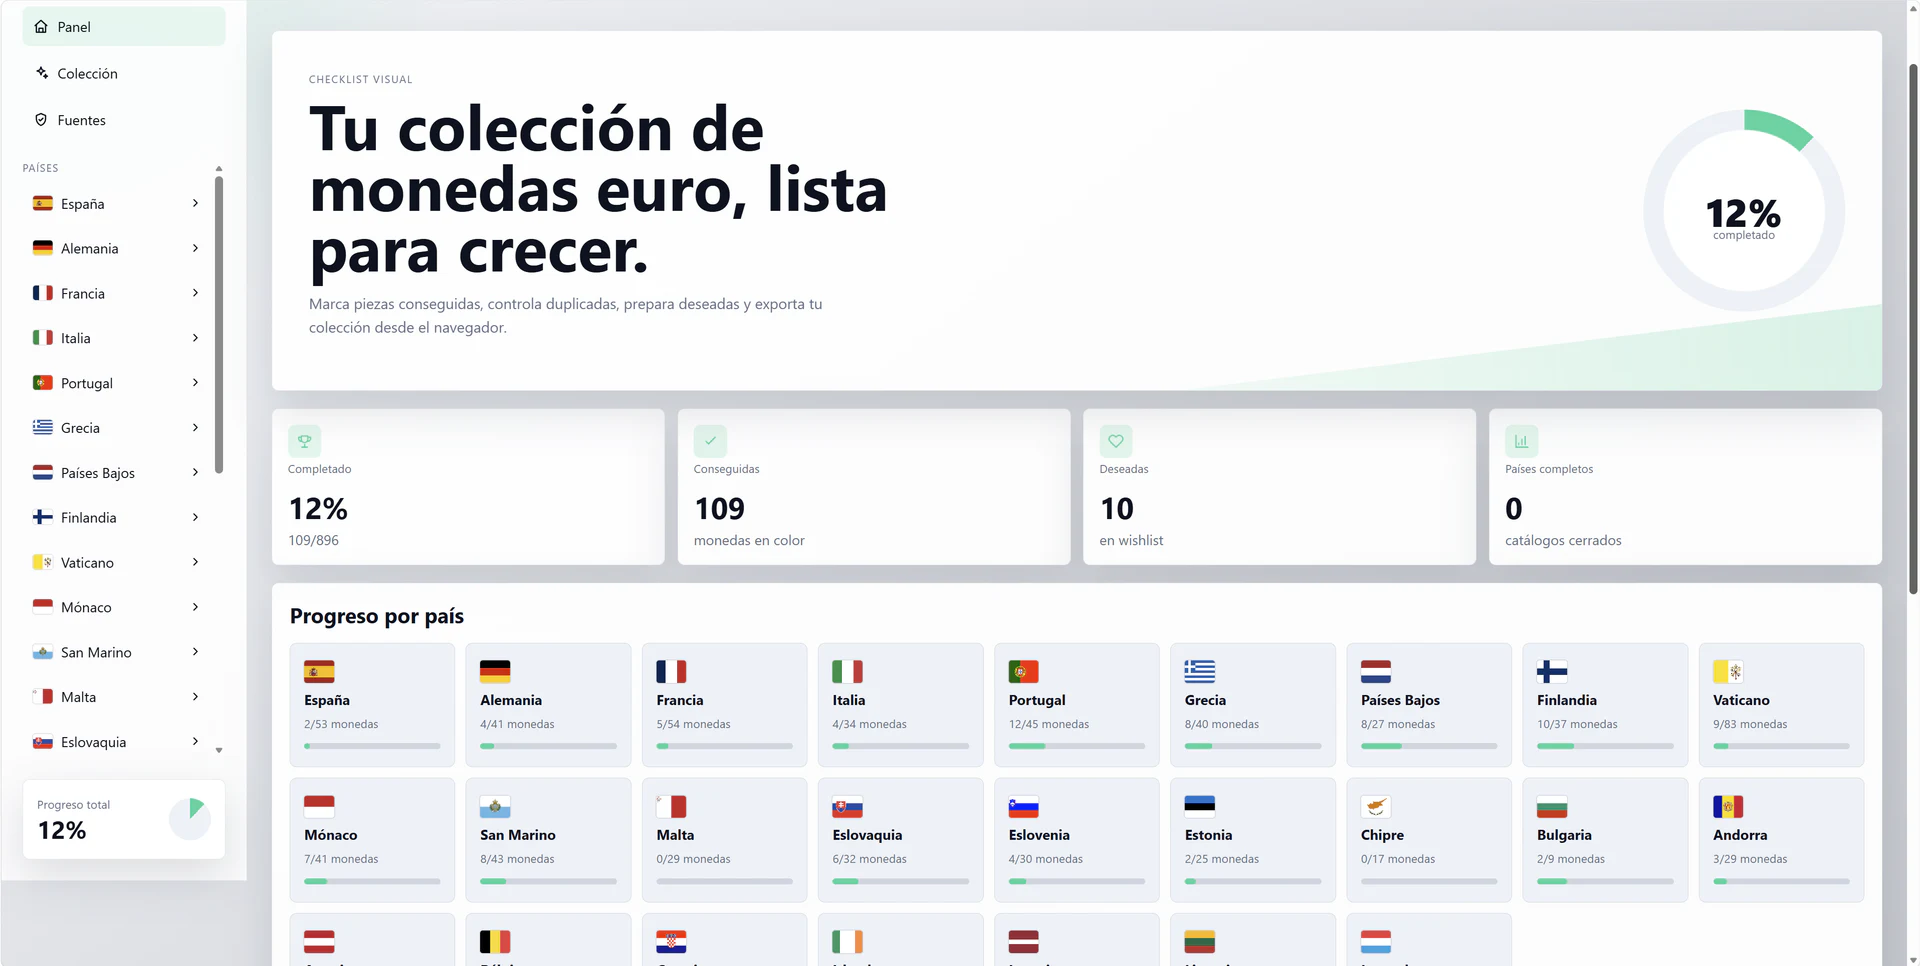
Task: Click the 12% completion donut chart
Action: click(1744, 210)
